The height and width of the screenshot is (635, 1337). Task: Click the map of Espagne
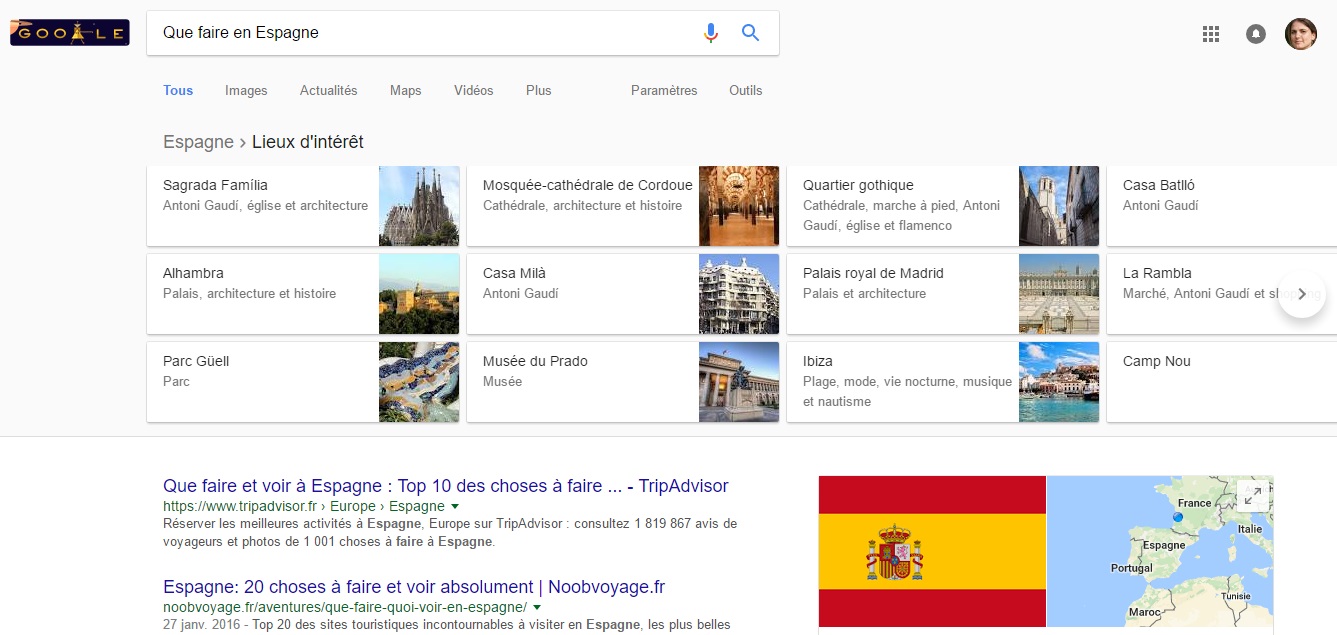(x=1160, y=551)
